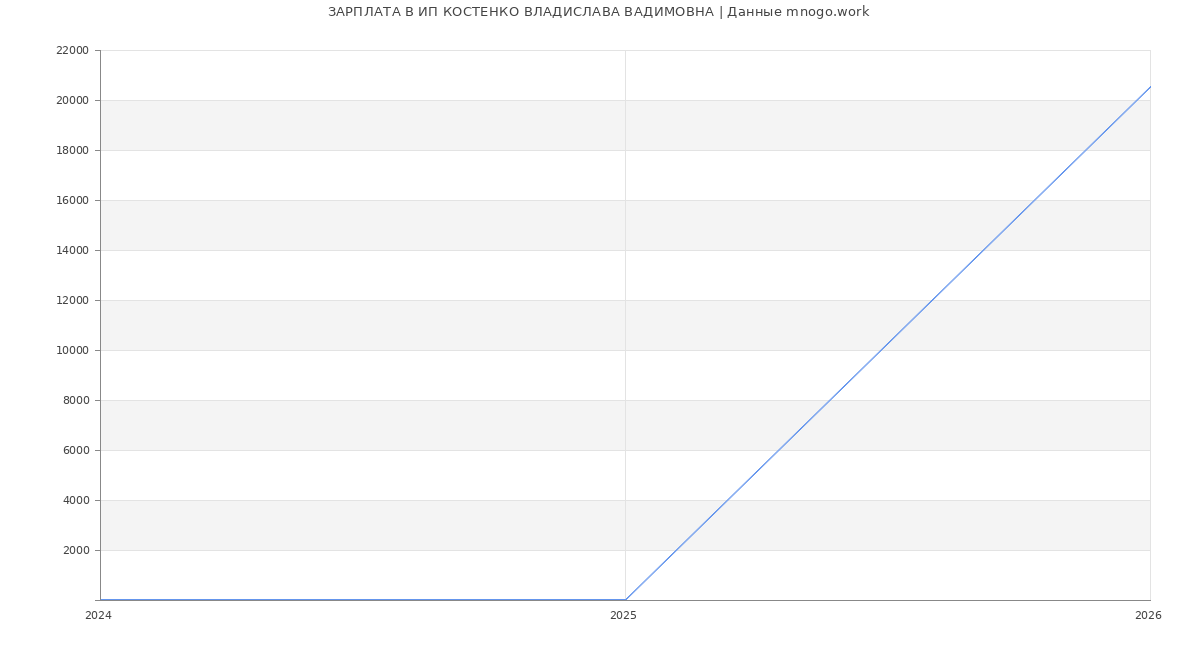The image size is (1200, 650).
Task: Click the 2024 x-axis label
Action: tap(98, 616)
